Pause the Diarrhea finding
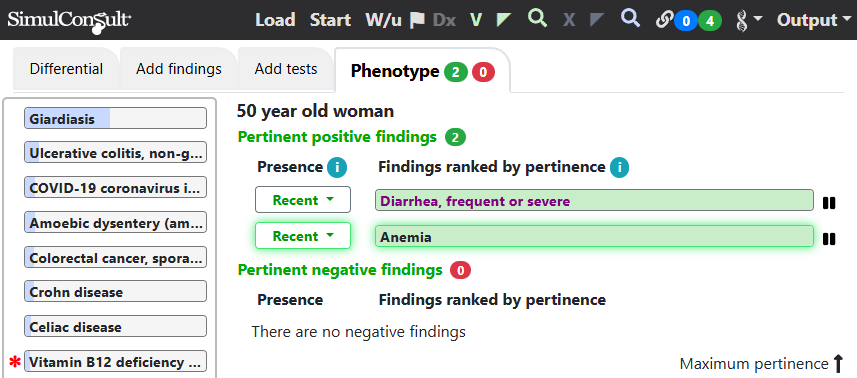Viewport: 857px width, 378px height. [x=829, y=203]
